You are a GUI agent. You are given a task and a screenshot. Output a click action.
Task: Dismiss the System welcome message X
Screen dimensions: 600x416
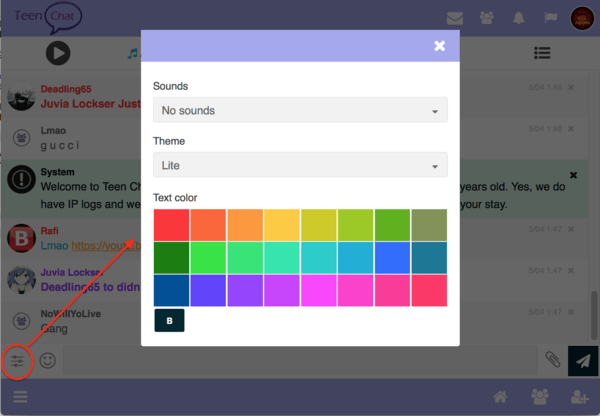pyautogui.click(x=573, y=175)
